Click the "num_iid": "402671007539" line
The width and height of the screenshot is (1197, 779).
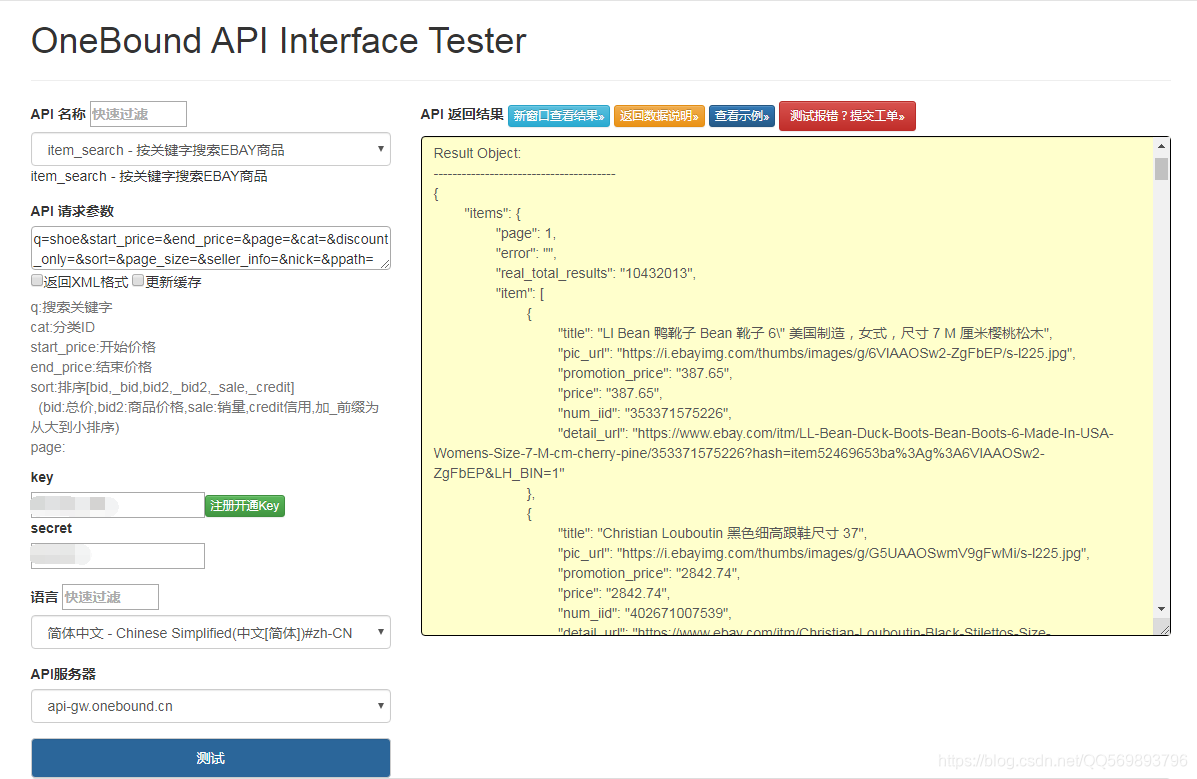click(x=644, y=613)
